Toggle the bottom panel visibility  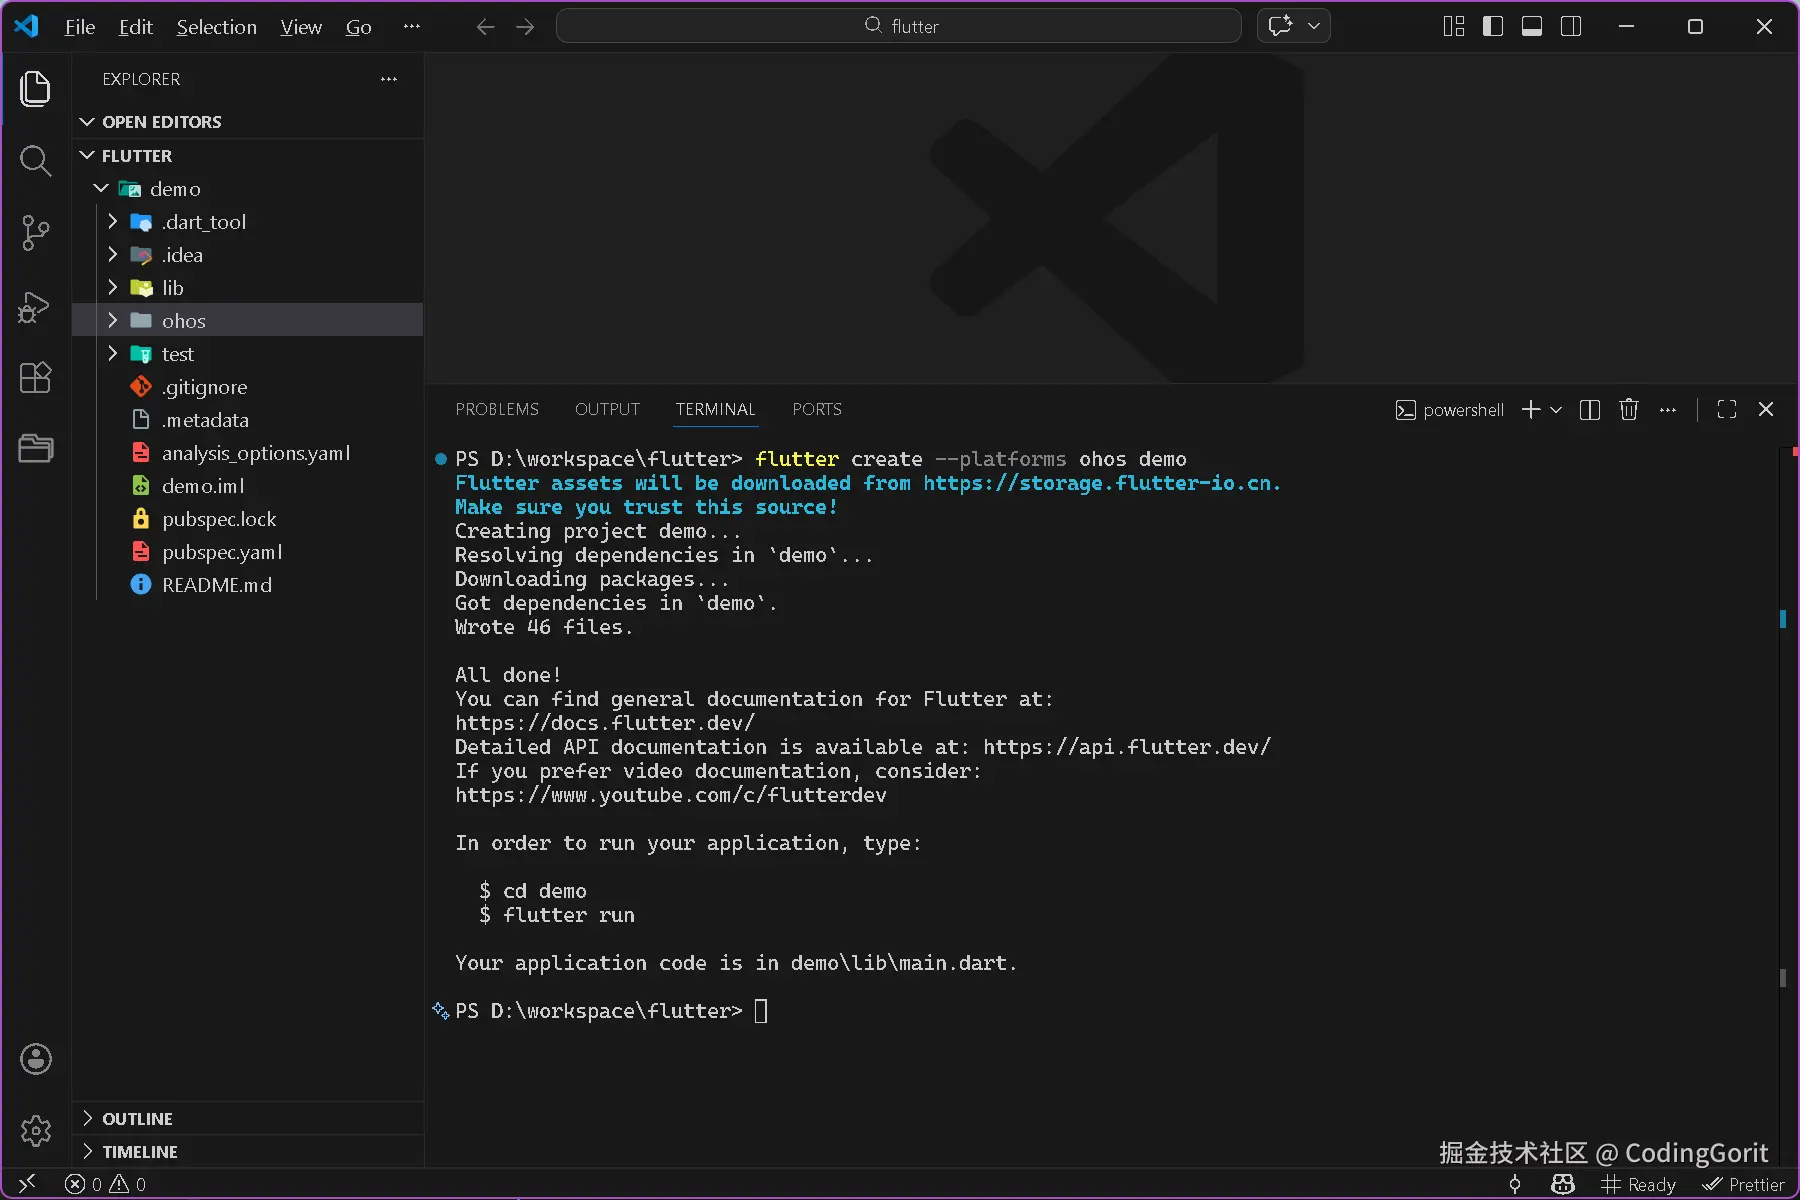(1532, 27)
